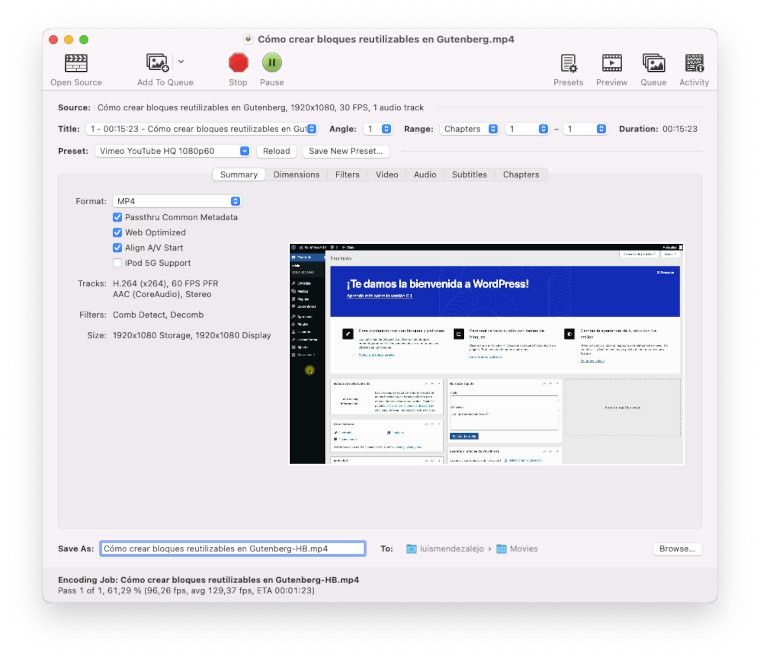Screen dimensions: 760x659
Task: Zoom the window with green button
Action: (84, 39)
